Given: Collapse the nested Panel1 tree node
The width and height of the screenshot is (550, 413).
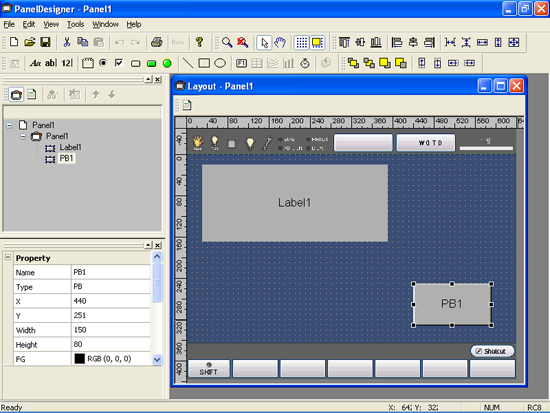Looking at the screenshot, I should (x=23, y=136).
